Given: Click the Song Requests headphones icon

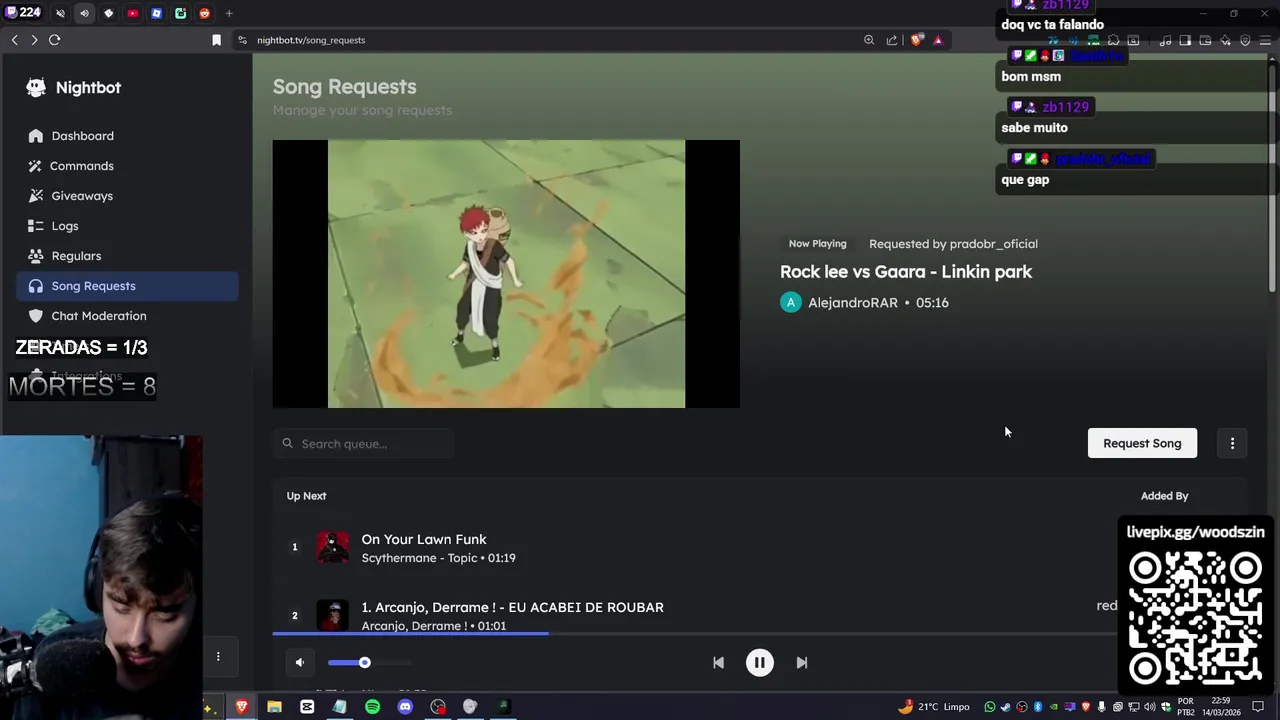Looking at the screenshot, I should (36, 286).
